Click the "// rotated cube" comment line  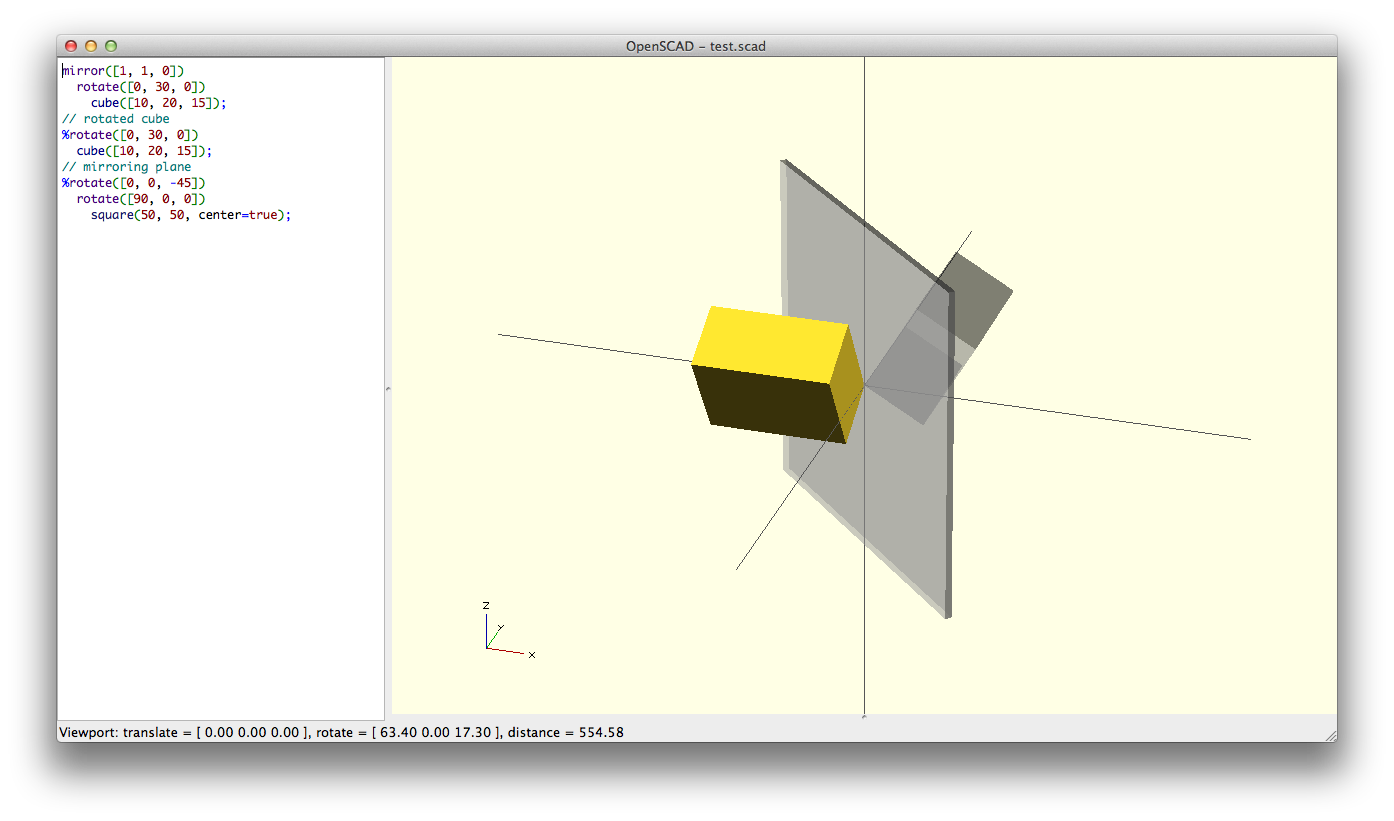click(116, 119)
